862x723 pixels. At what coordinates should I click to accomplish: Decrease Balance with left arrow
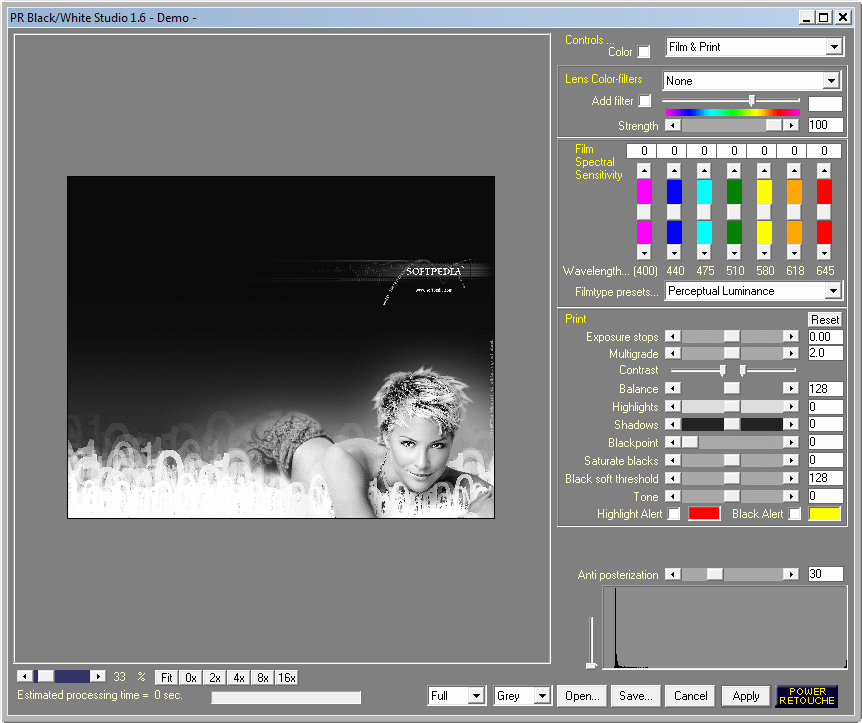pos(673,389)
